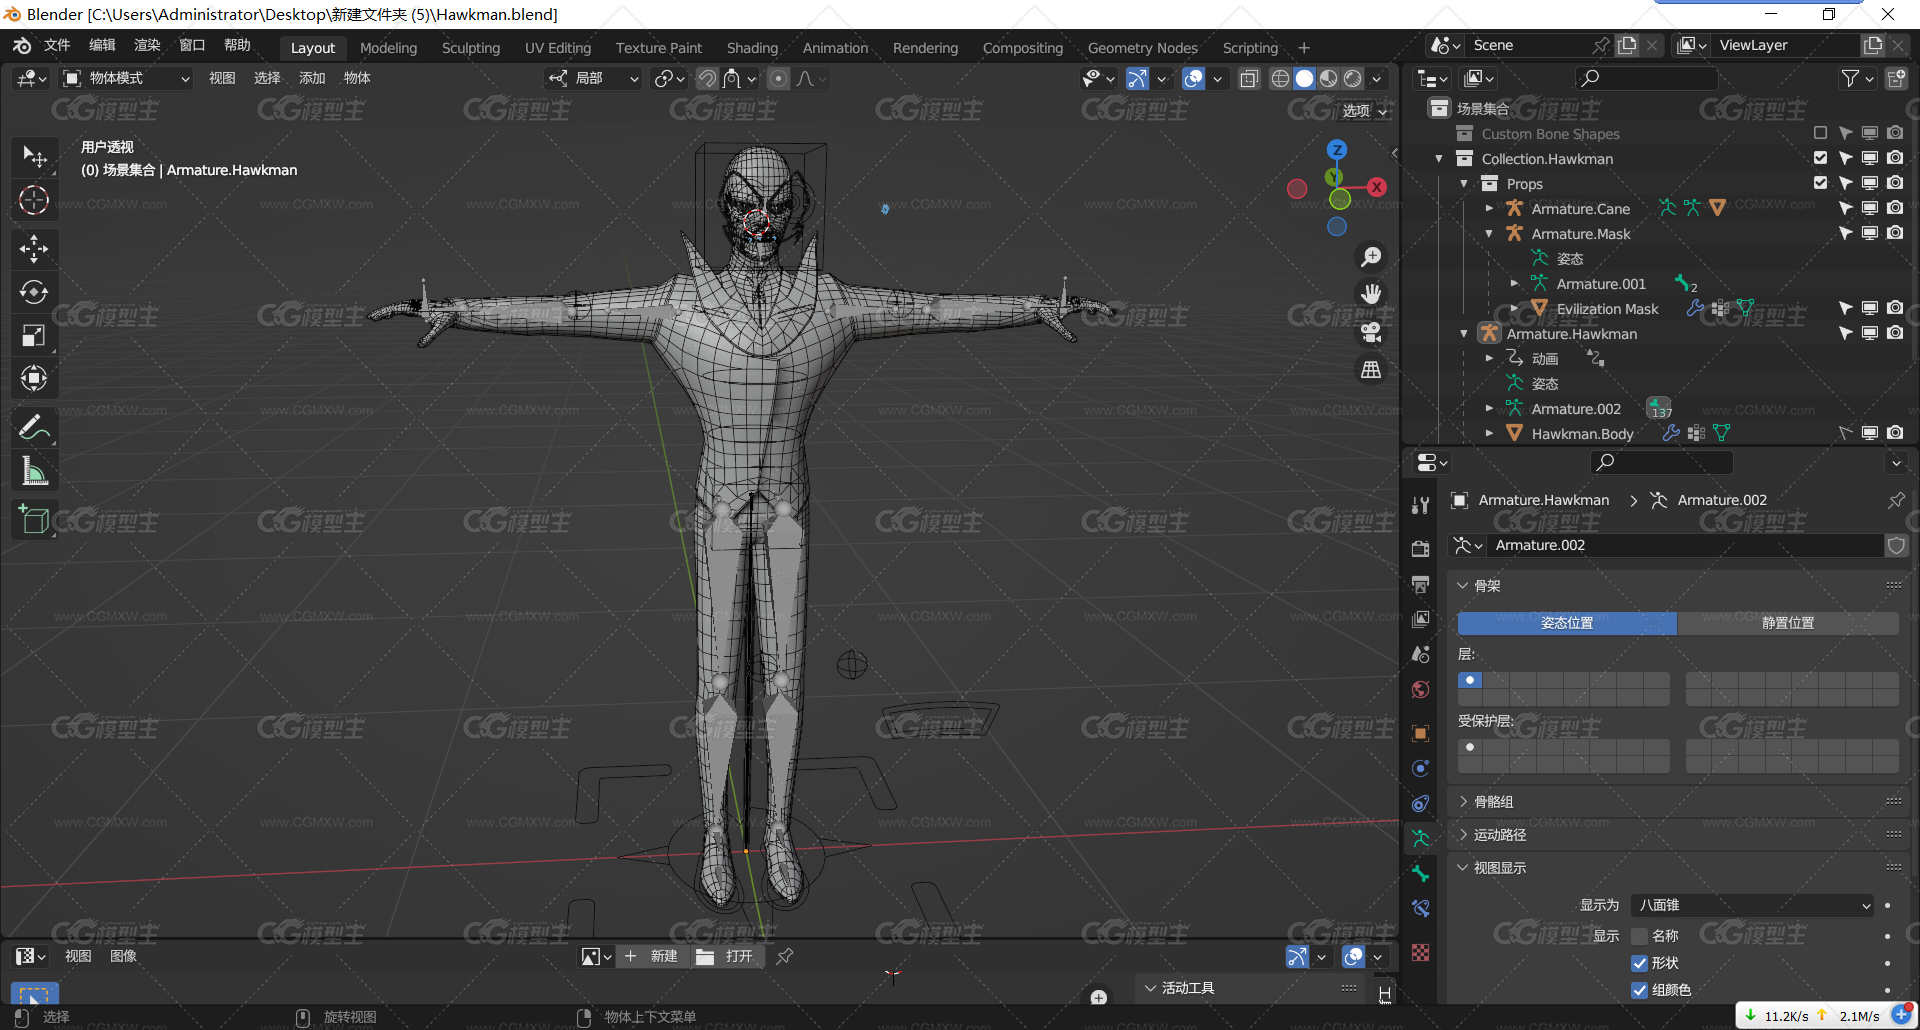Select the Rotate tool
The image size is (1920, 1030).
(34, 292)
